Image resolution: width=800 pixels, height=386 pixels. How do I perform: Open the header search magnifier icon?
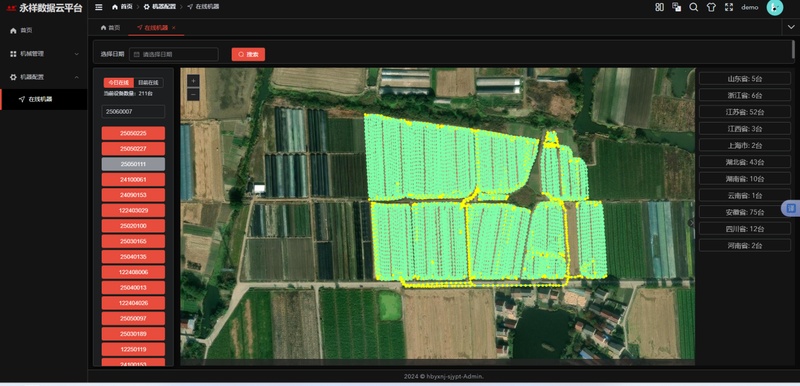[694, 7]
